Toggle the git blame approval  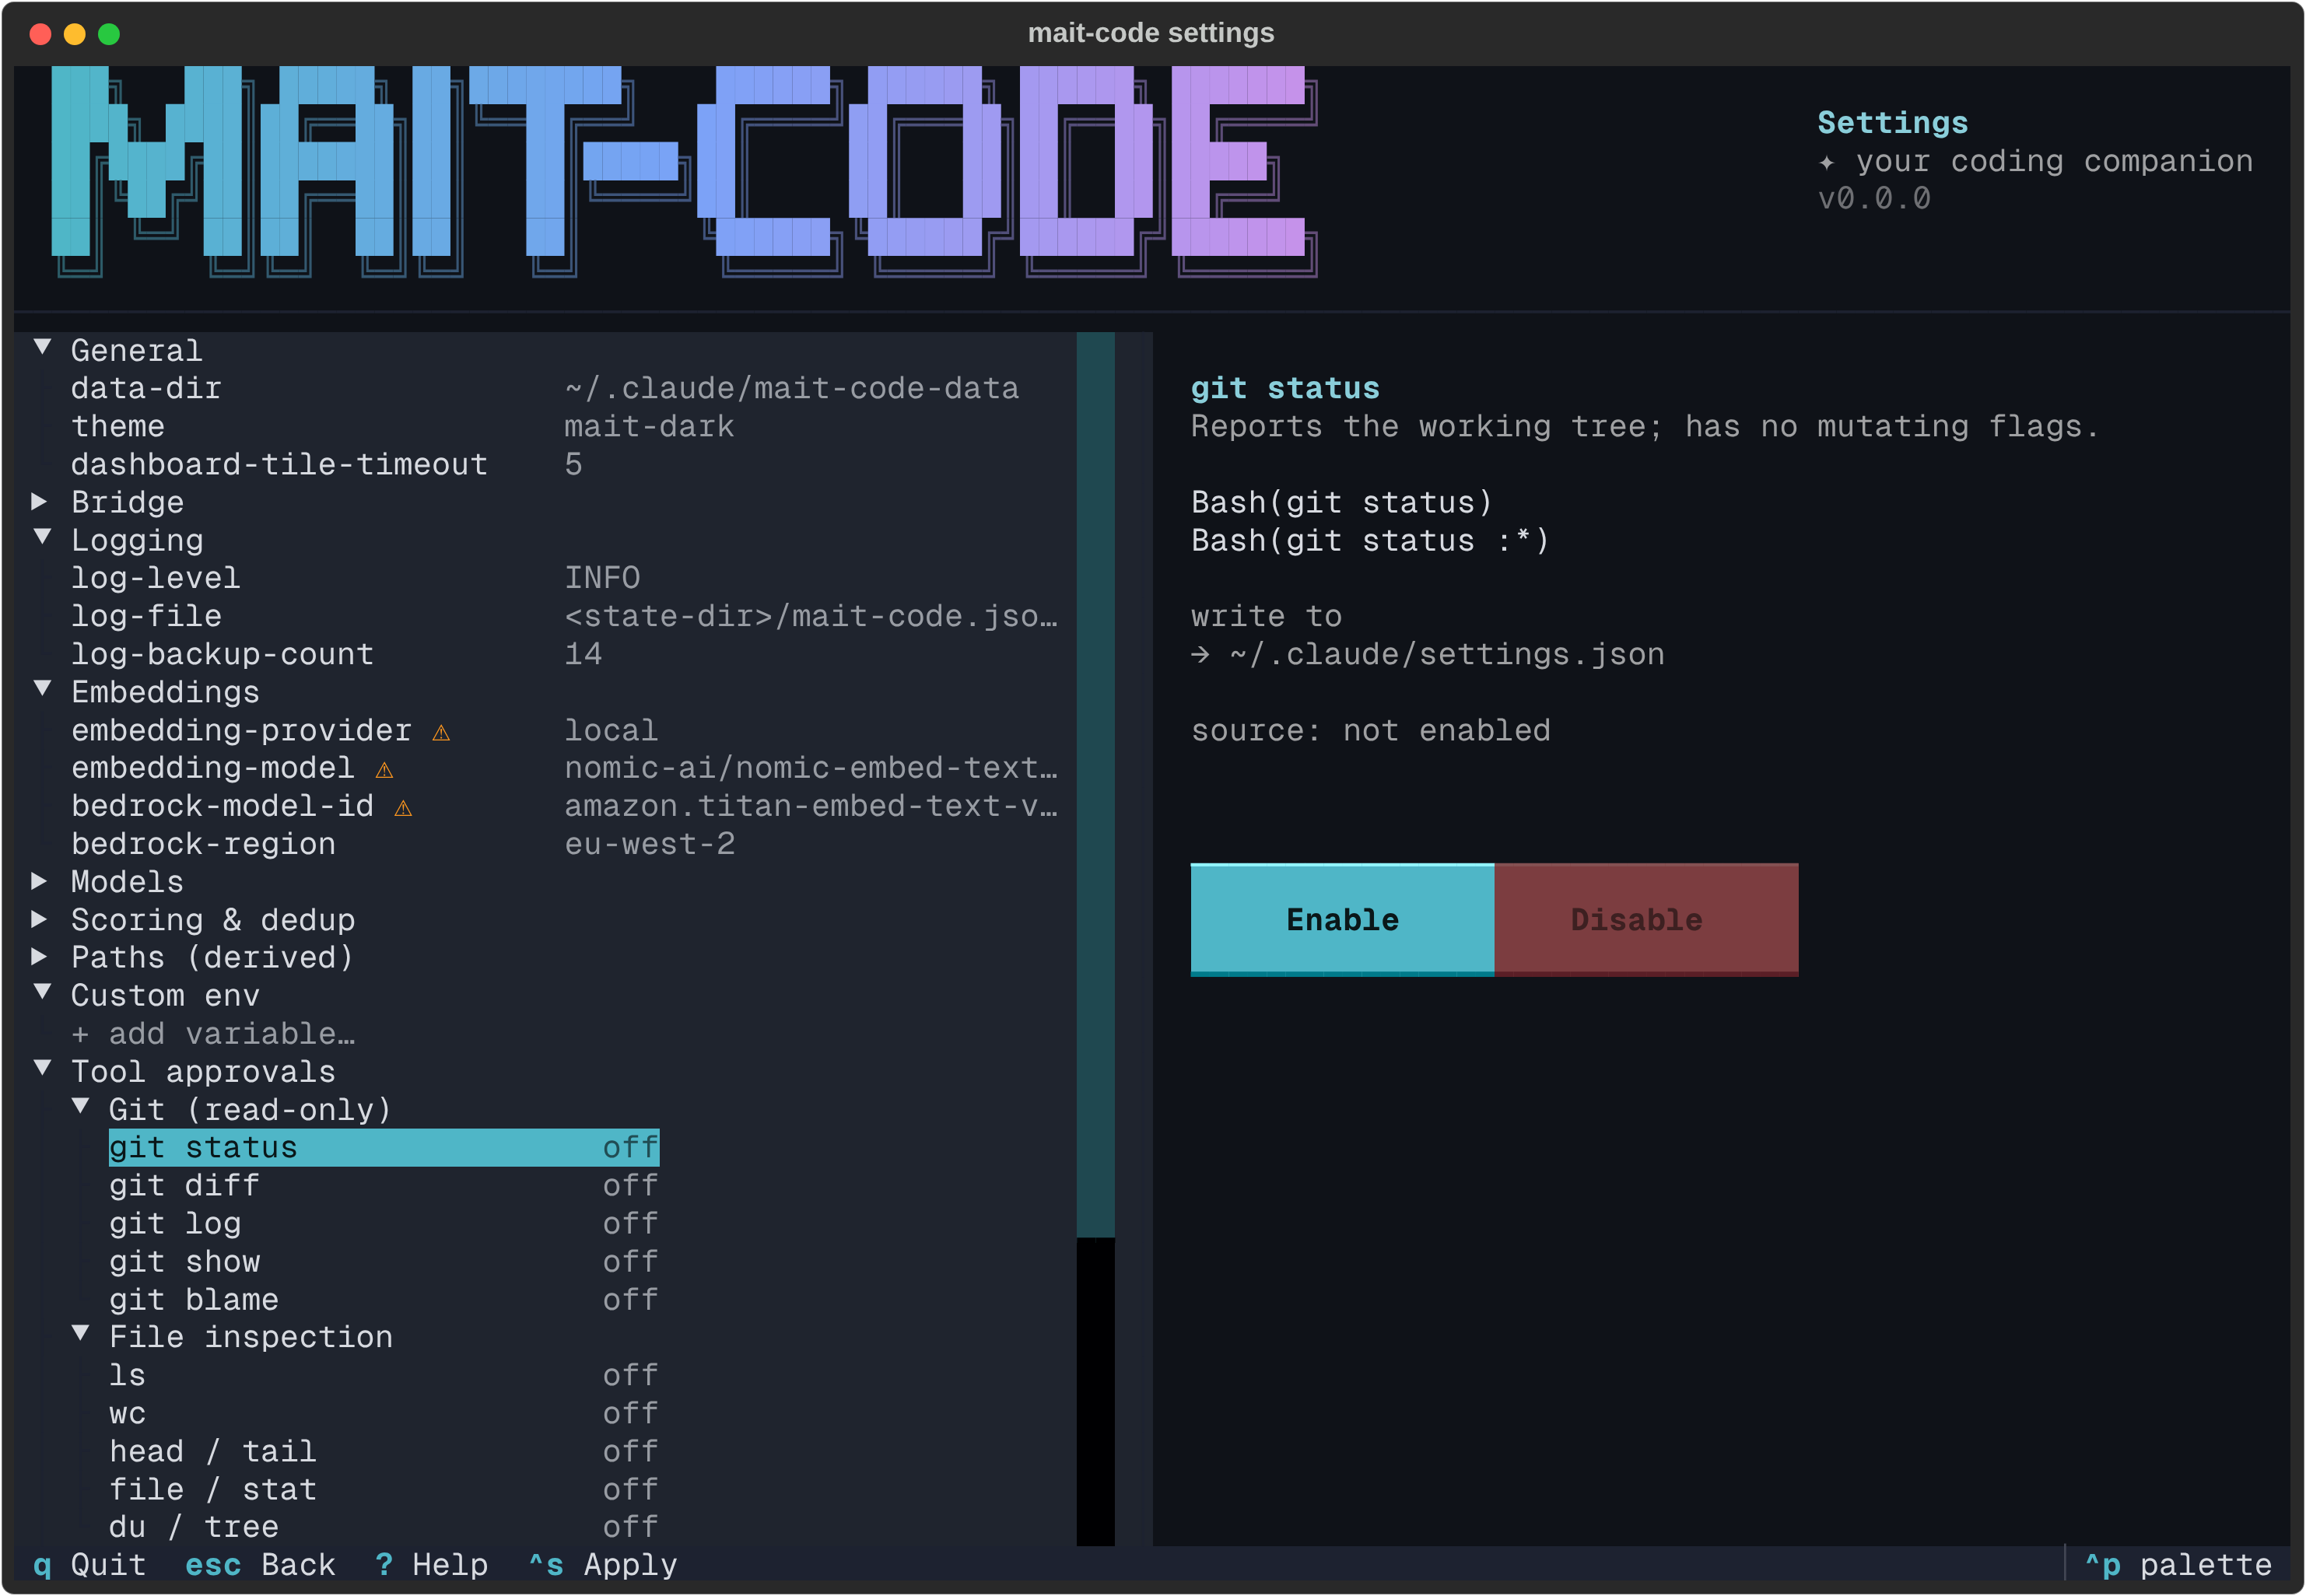384,1300
